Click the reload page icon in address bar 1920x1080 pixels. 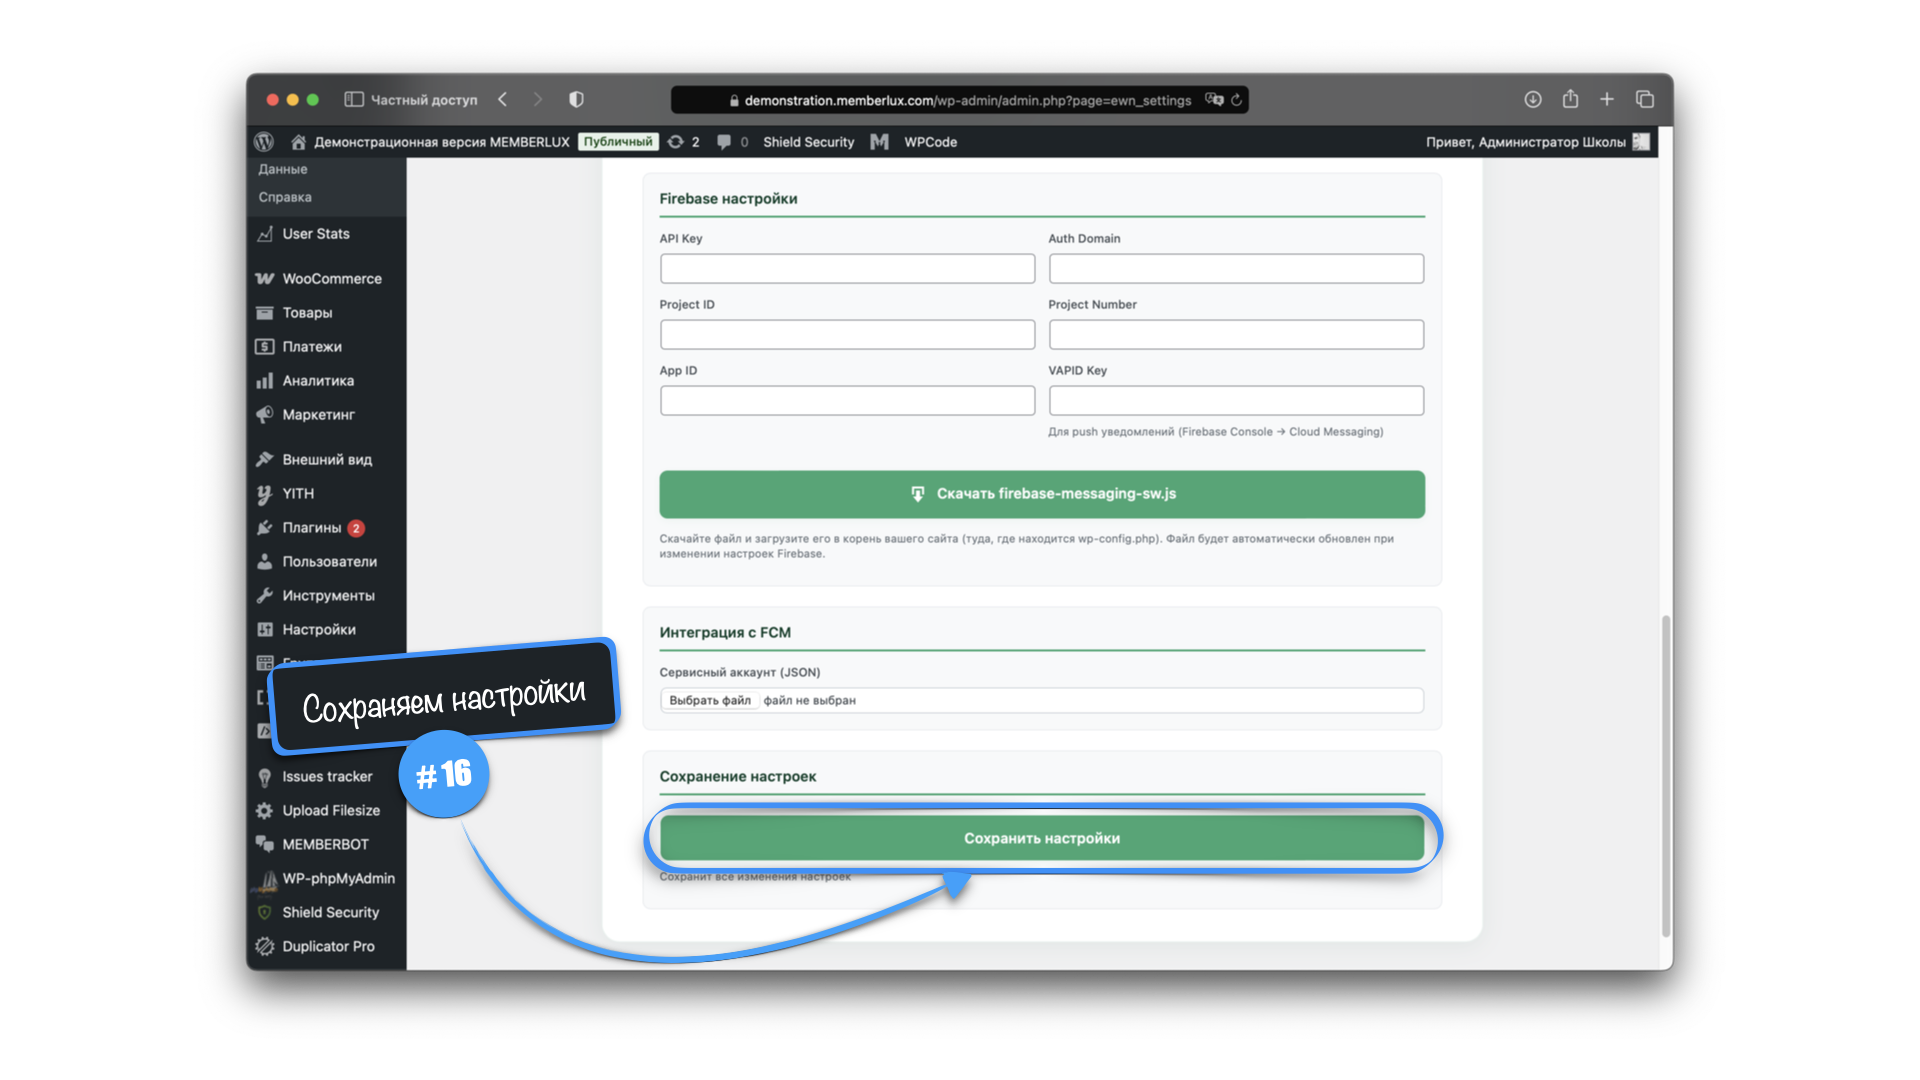(1237, 100)
